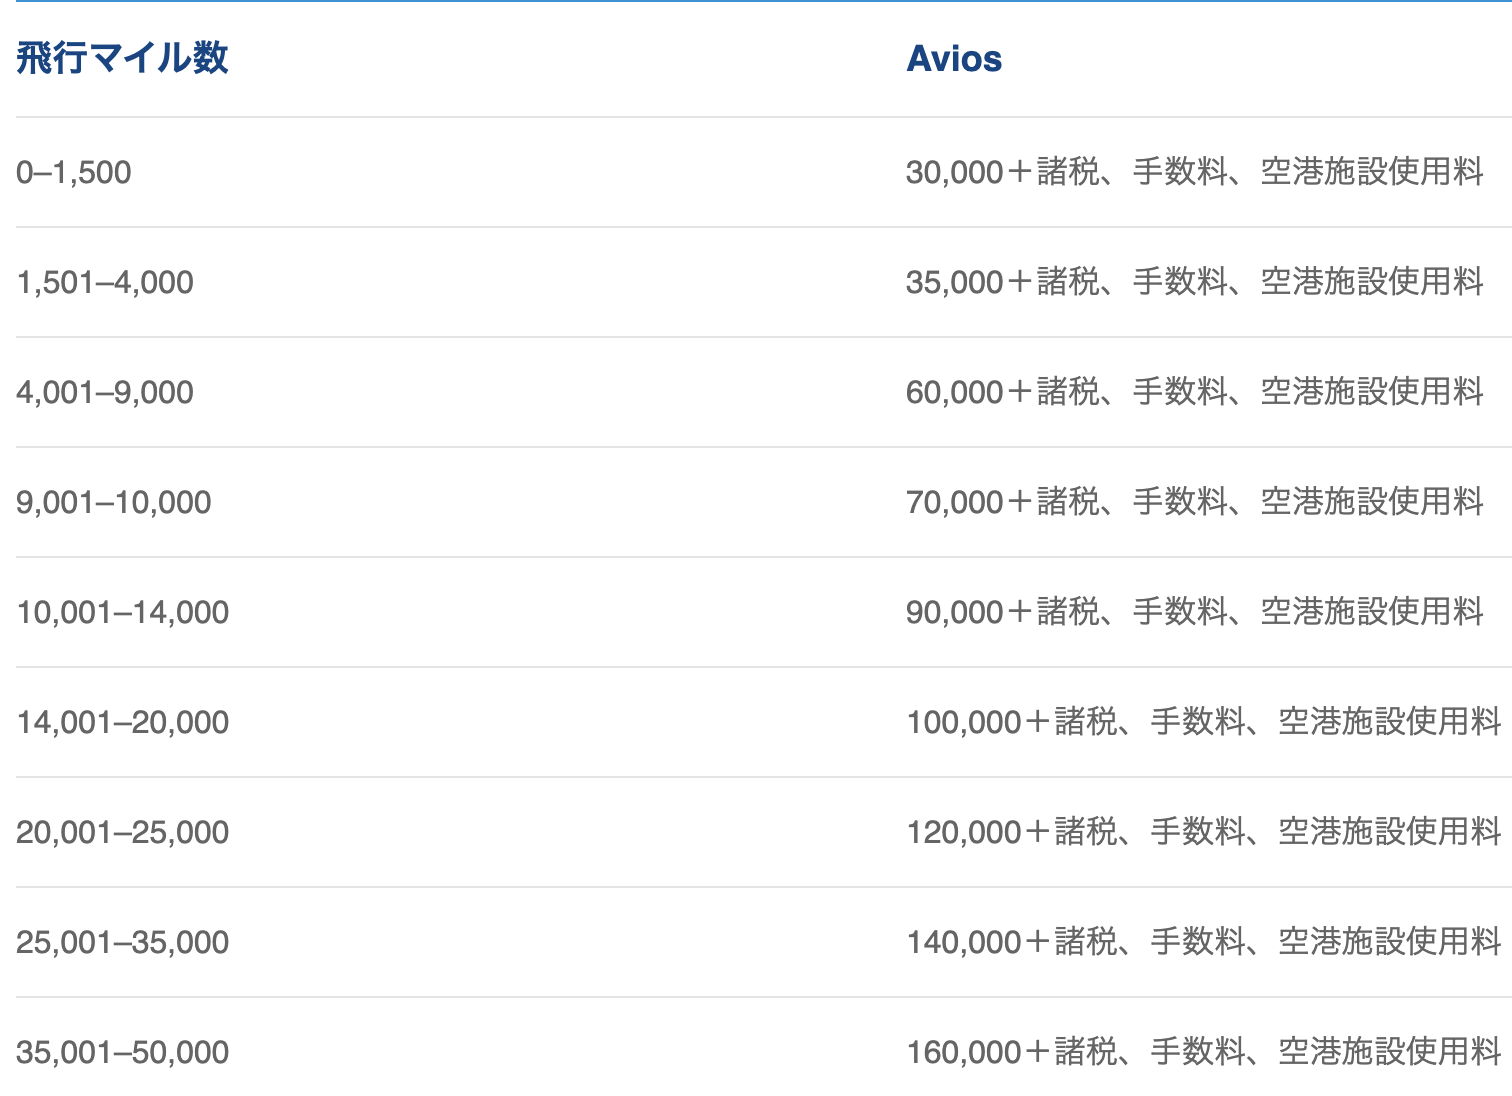Image resolution: width=1512 pixels, height=1096 pixels.
Task: Click the 160,000 Avios price cell
Action: pos(1203,1052)
